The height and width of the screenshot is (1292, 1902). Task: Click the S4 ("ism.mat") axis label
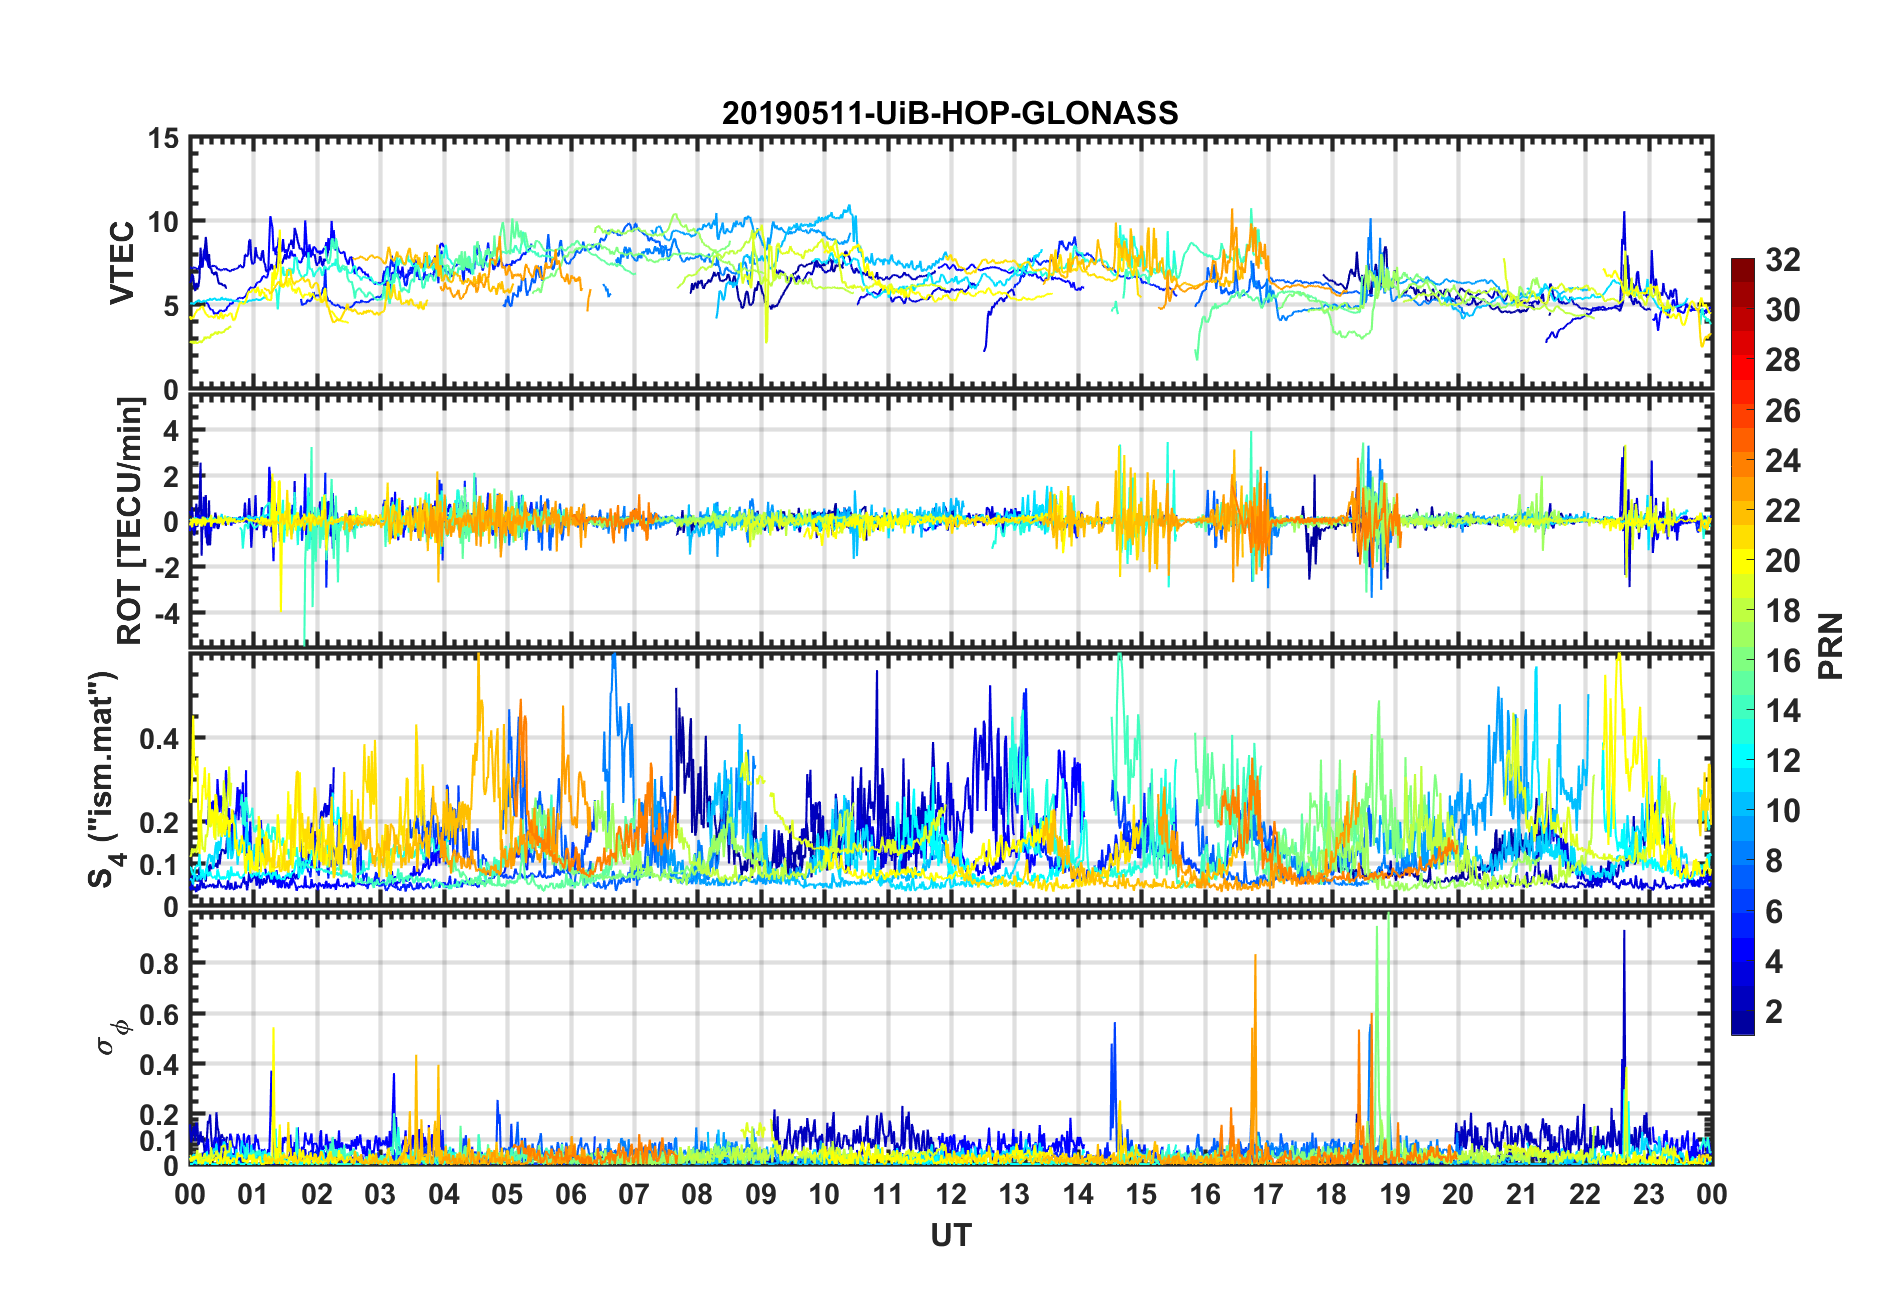(x=104, y=779)
